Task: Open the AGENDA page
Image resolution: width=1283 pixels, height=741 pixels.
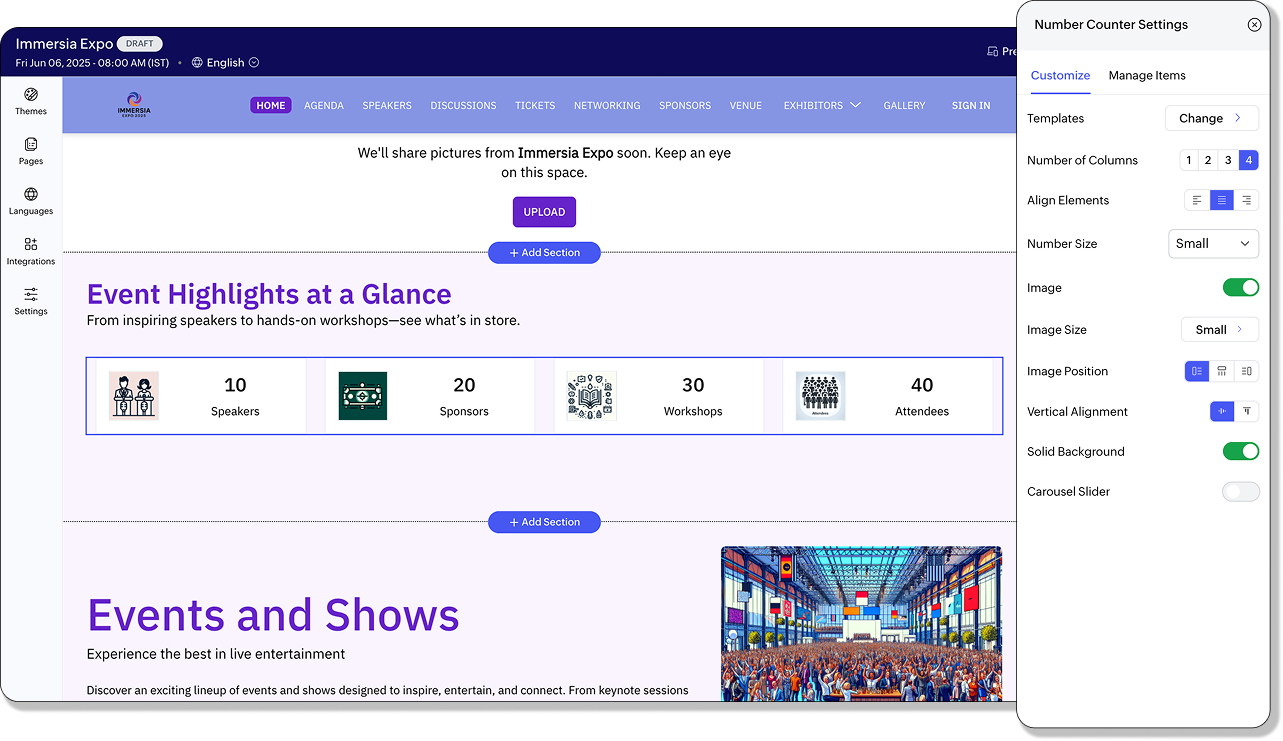Action: [324, 105]
